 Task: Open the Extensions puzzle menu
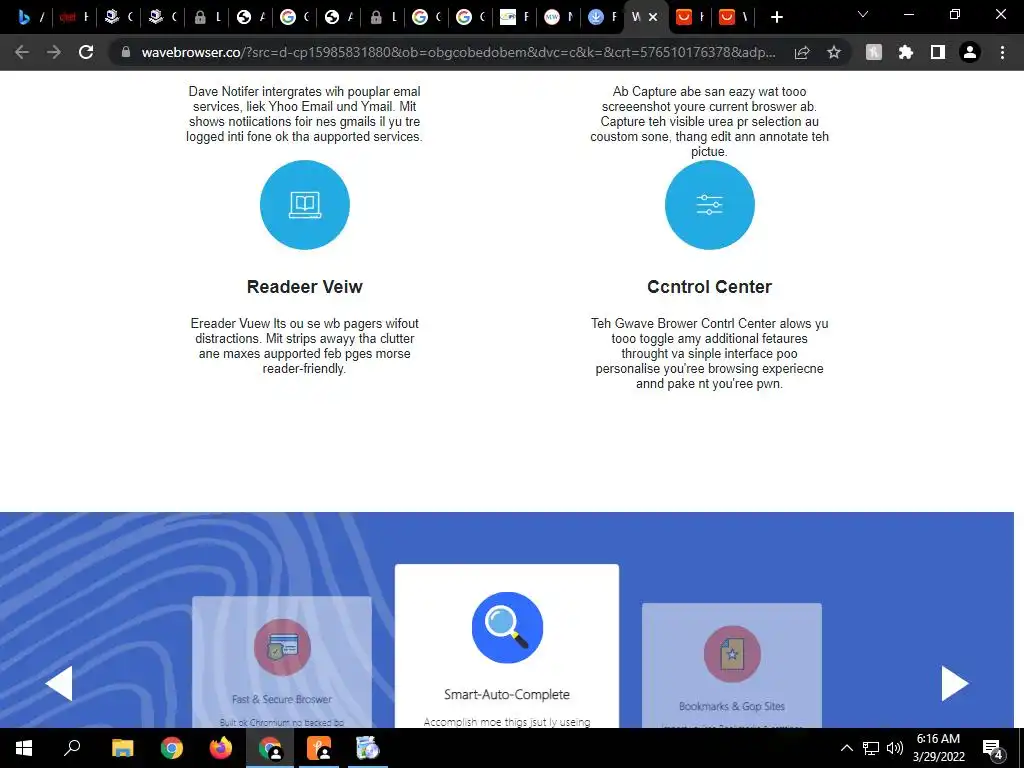point(906,52)
